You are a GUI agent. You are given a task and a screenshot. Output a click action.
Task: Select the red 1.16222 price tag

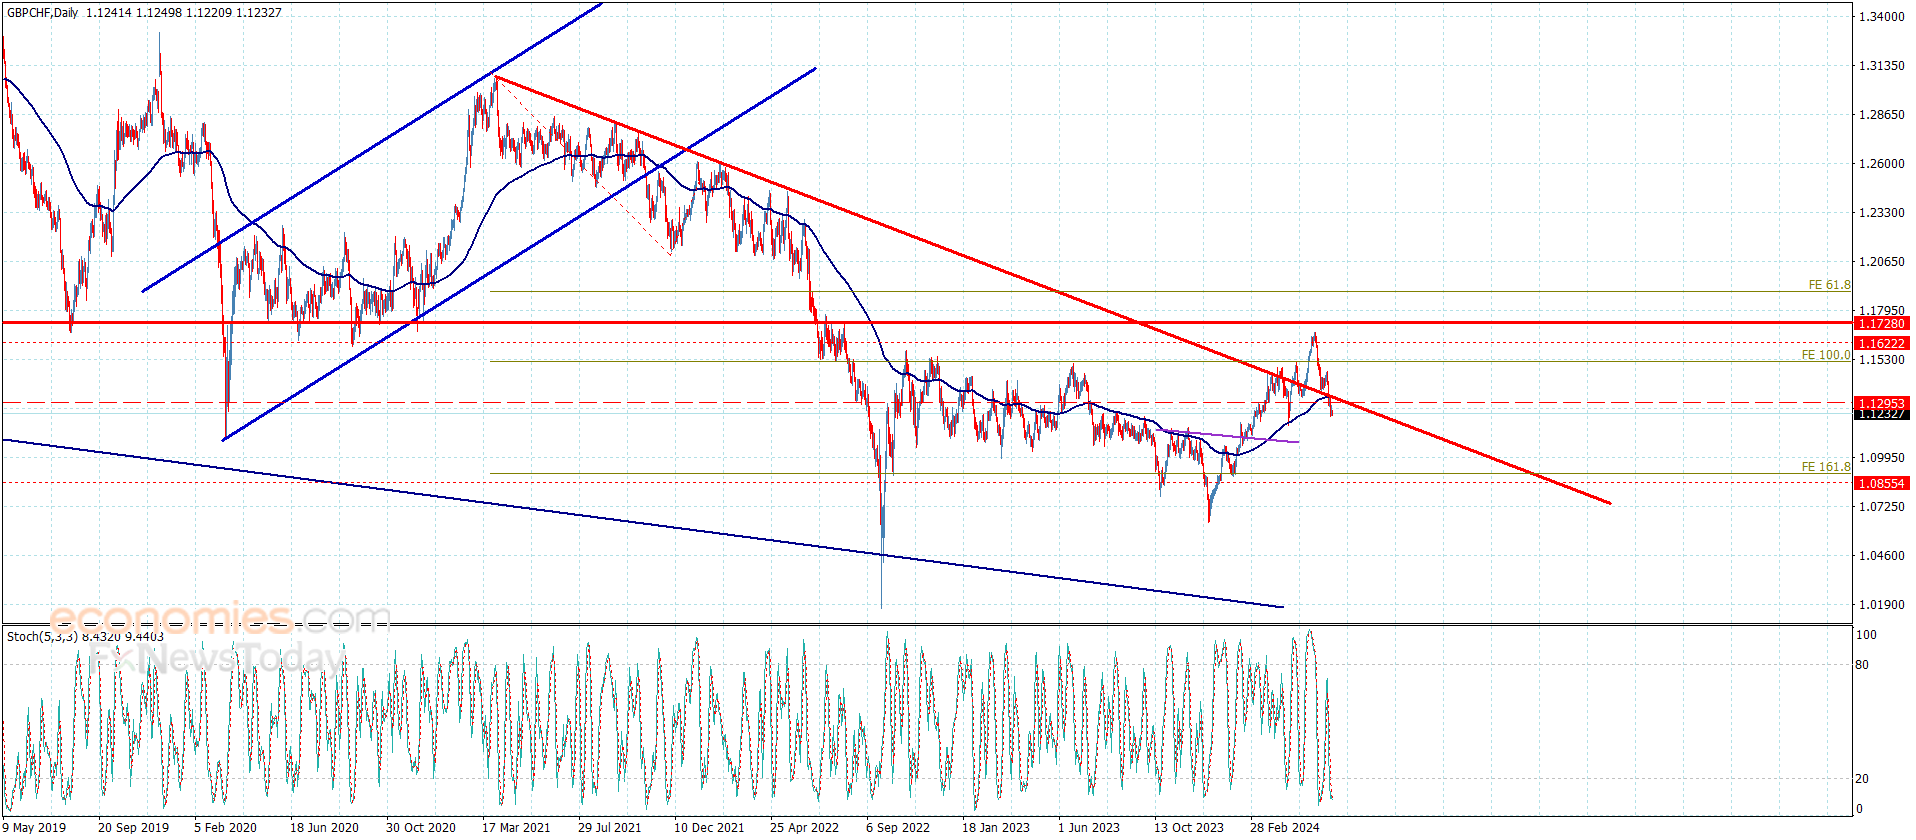tap(1881, 343)
